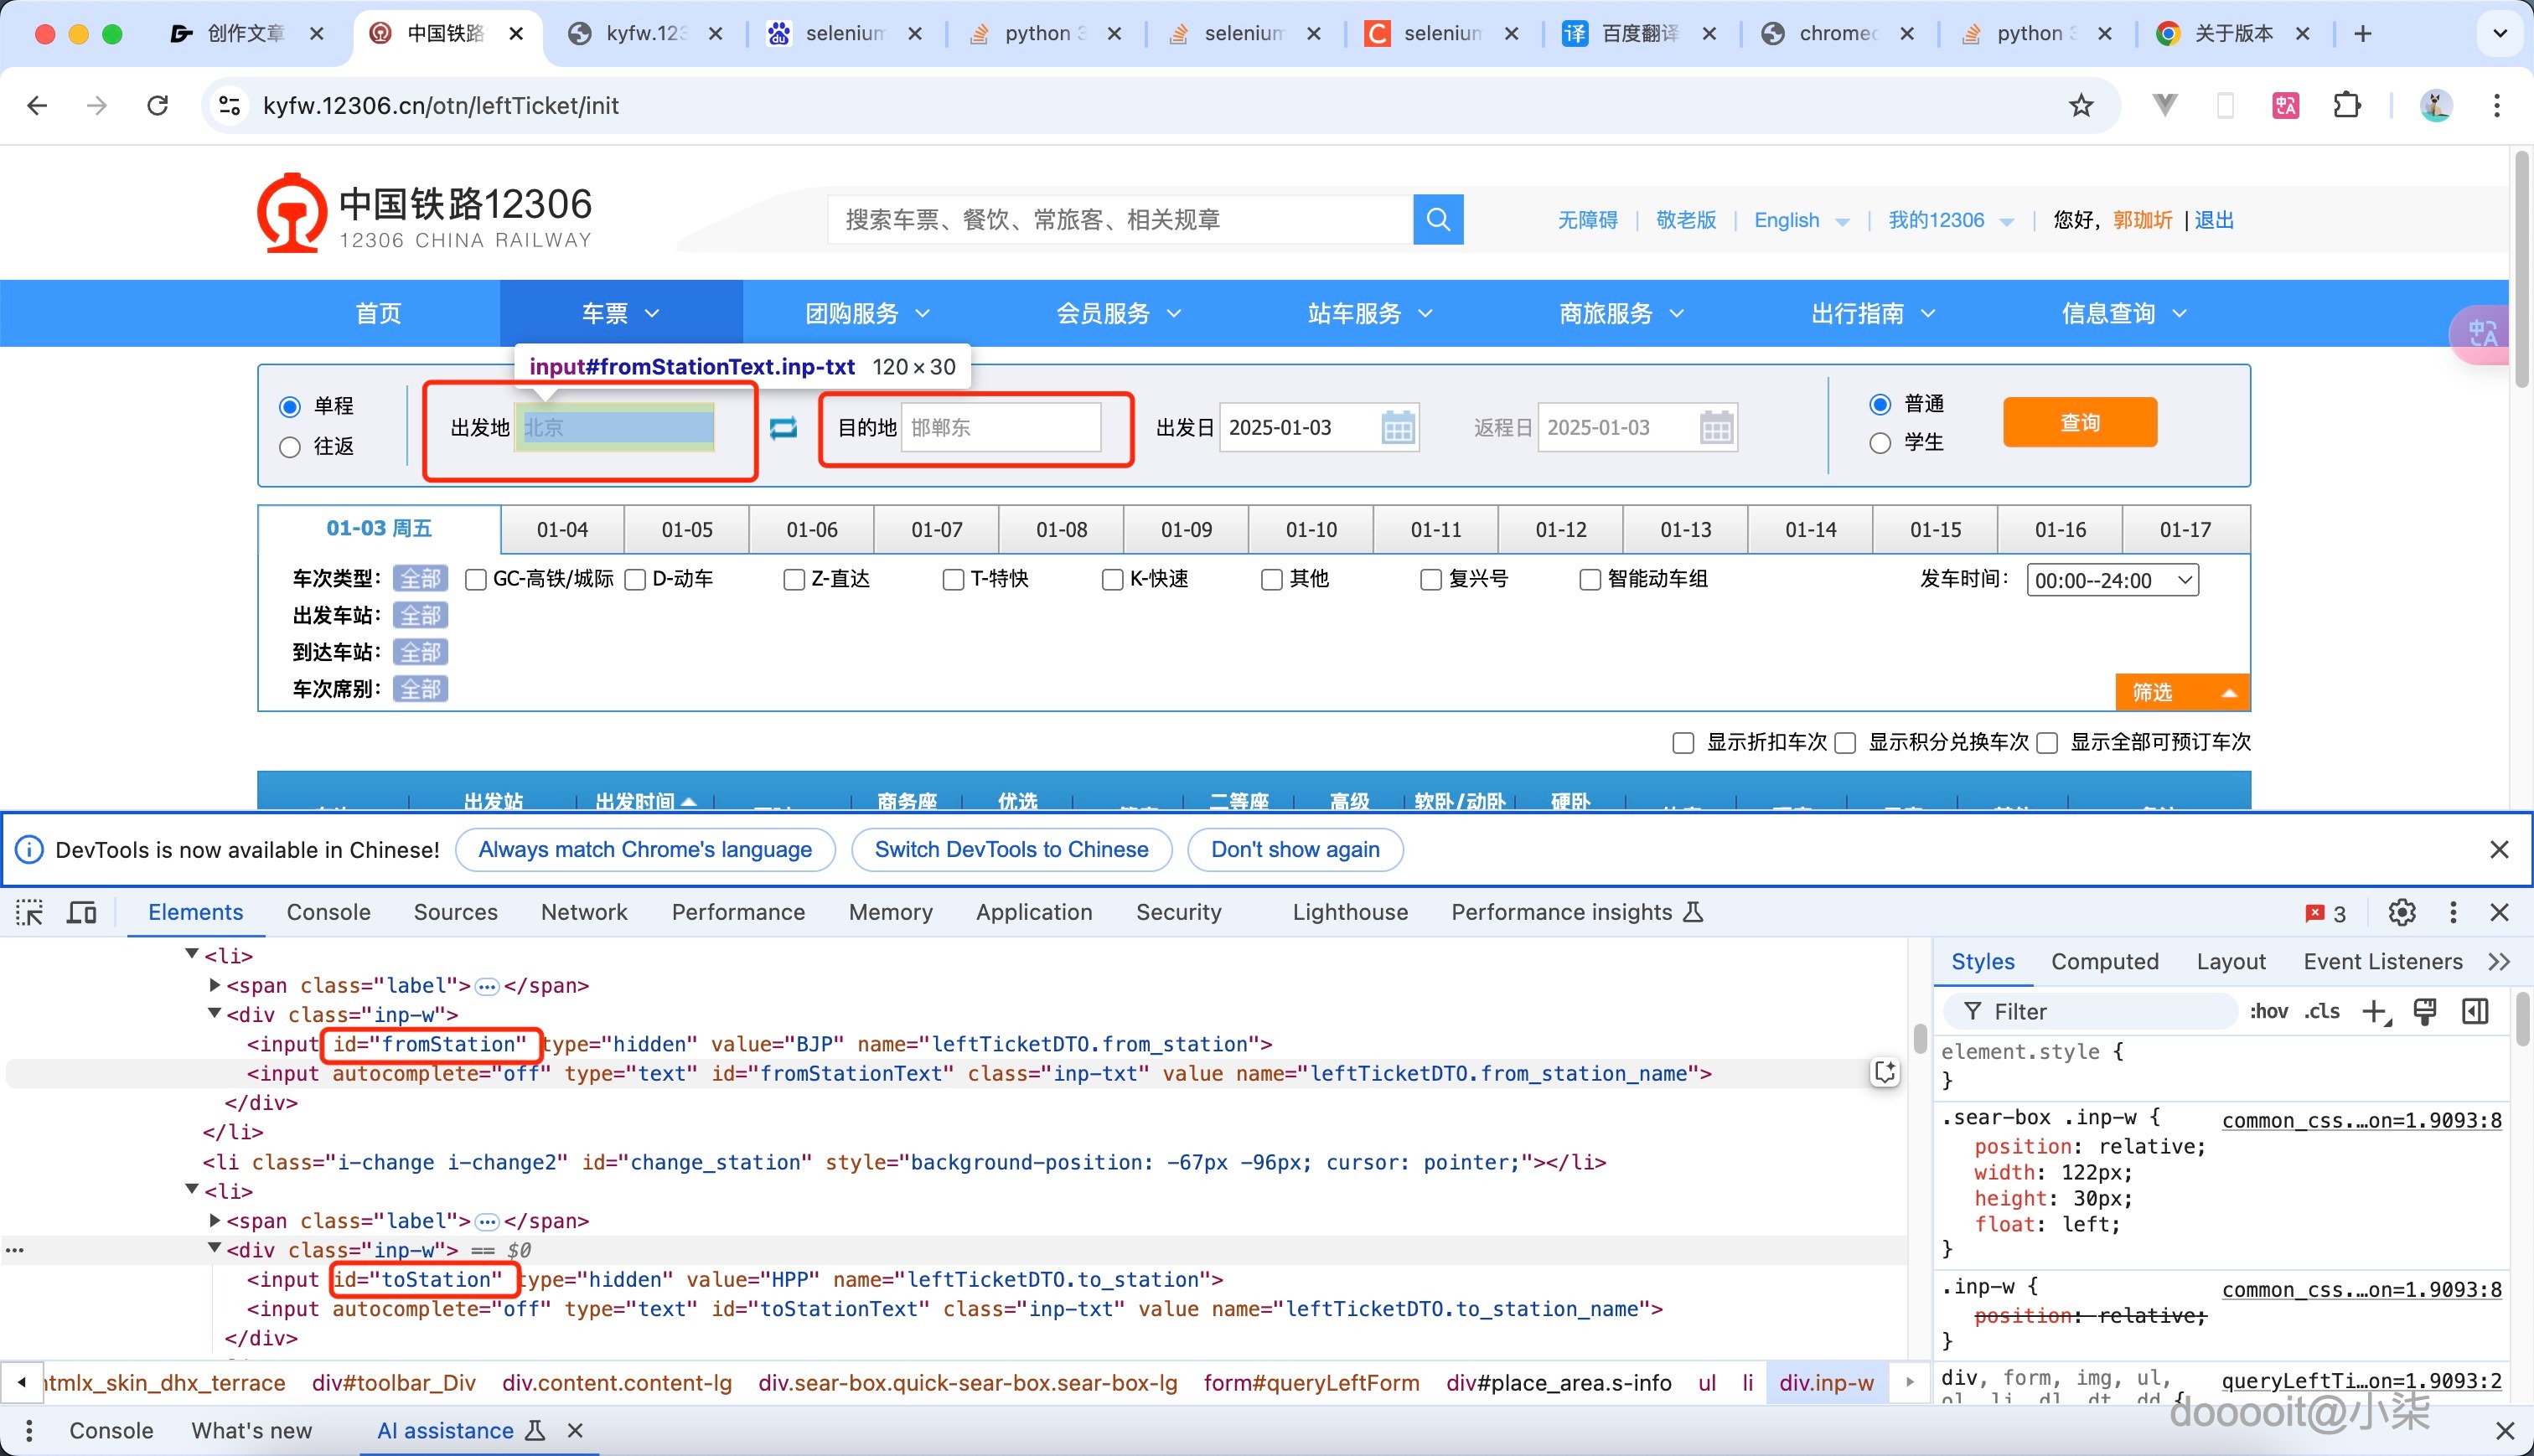
Task: Open the 发车时间 00:00--24:00 dropdown
Action: click(x=2112, y=580)
